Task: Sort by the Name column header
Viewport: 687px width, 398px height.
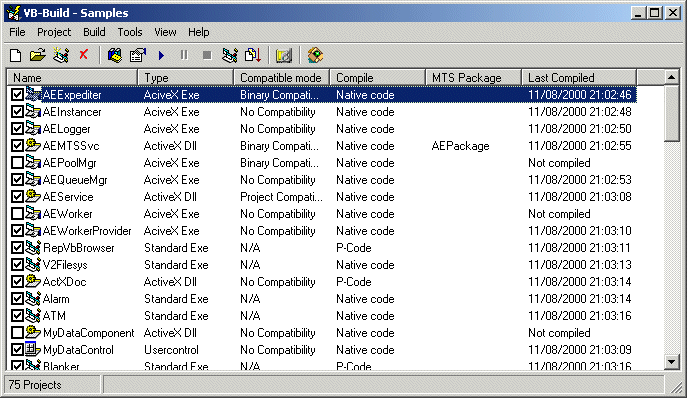Action: point(72,78)
